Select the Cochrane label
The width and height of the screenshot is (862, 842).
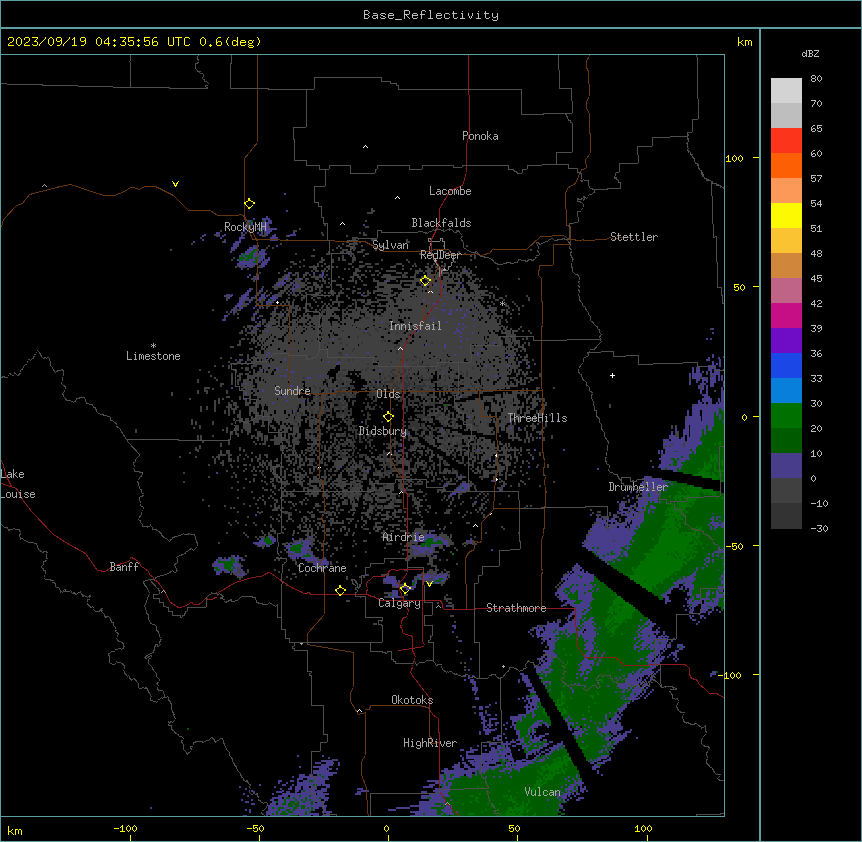point(322,568)
